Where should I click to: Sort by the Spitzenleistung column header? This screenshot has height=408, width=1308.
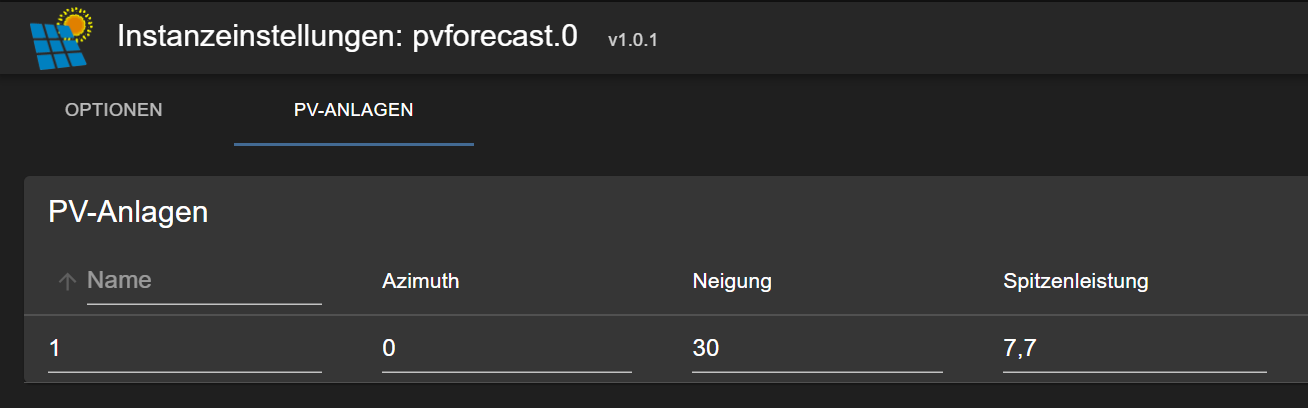click(x=1076, y=281)
